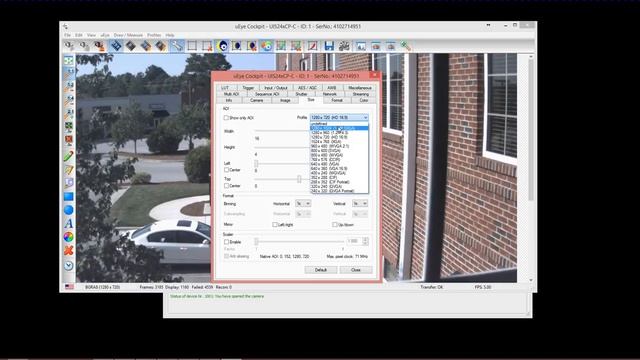640x360 pixels.
Task: Choose 800 x 600 (SVGA) profile
Action: [x=339, y=151]
